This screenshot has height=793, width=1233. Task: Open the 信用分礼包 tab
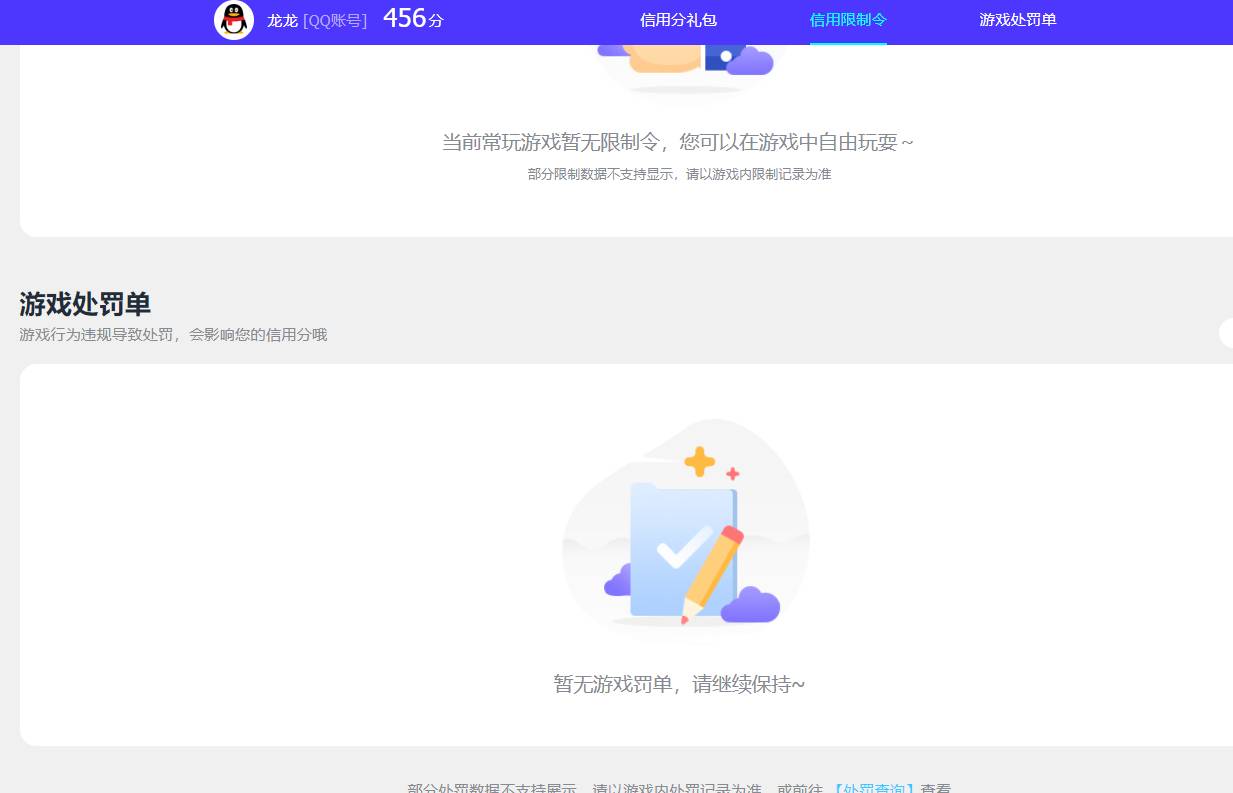(678, 20)
